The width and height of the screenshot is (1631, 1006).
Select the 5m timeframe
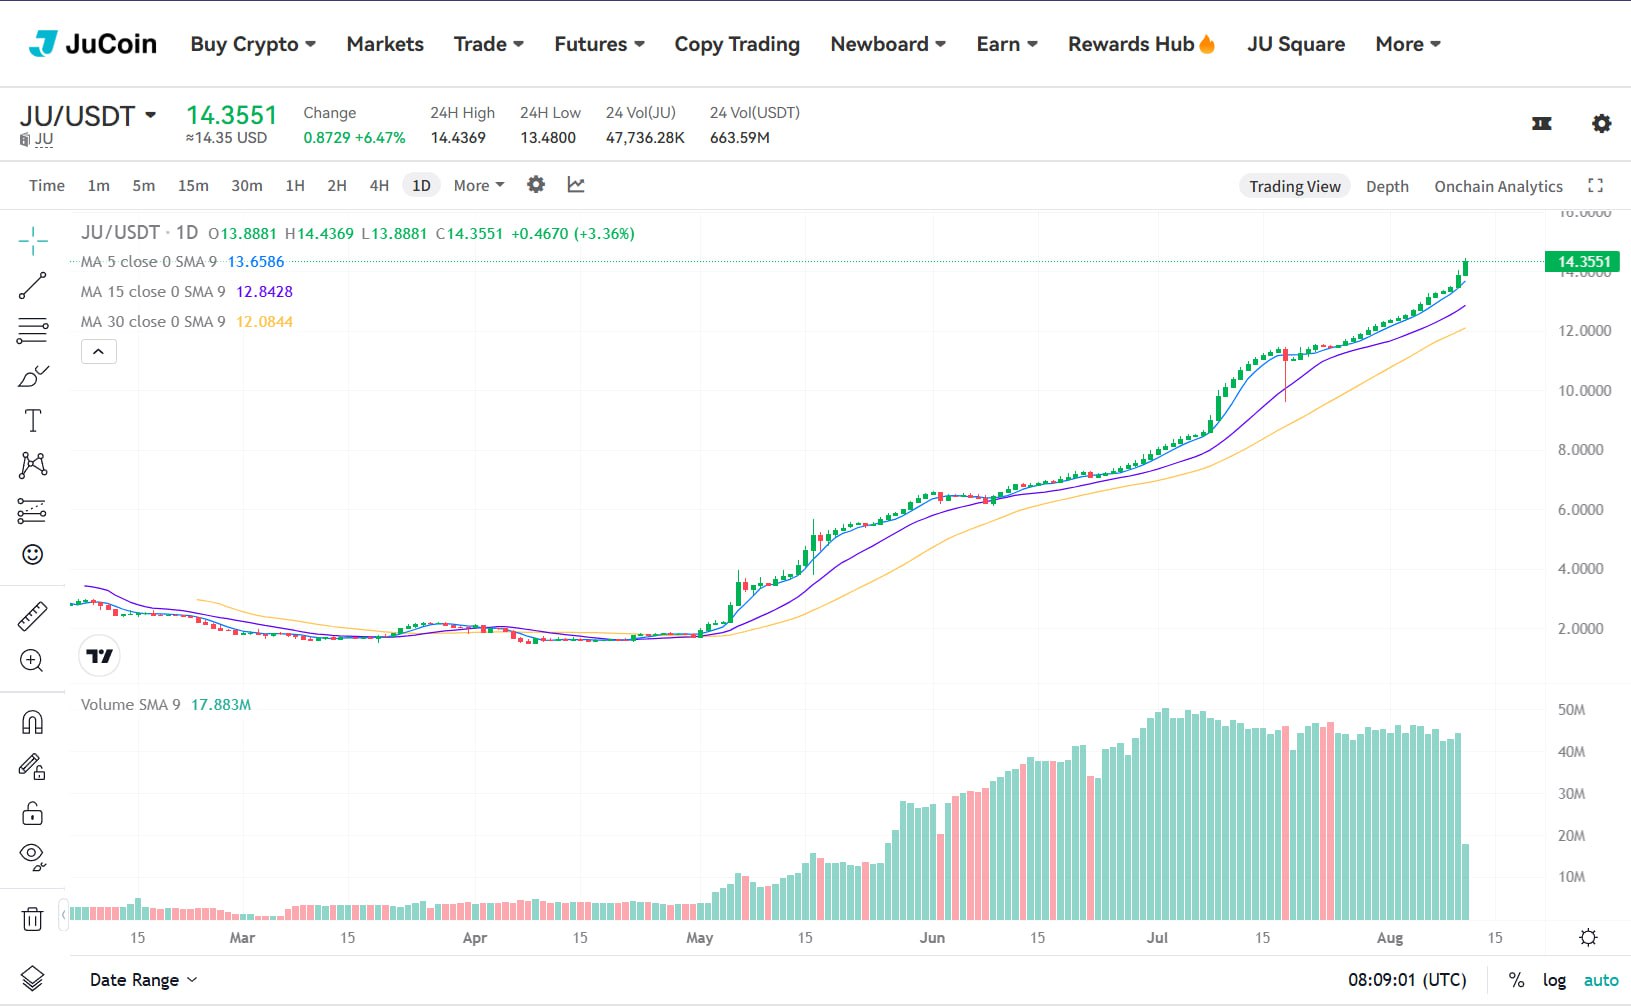click(144, 186)
